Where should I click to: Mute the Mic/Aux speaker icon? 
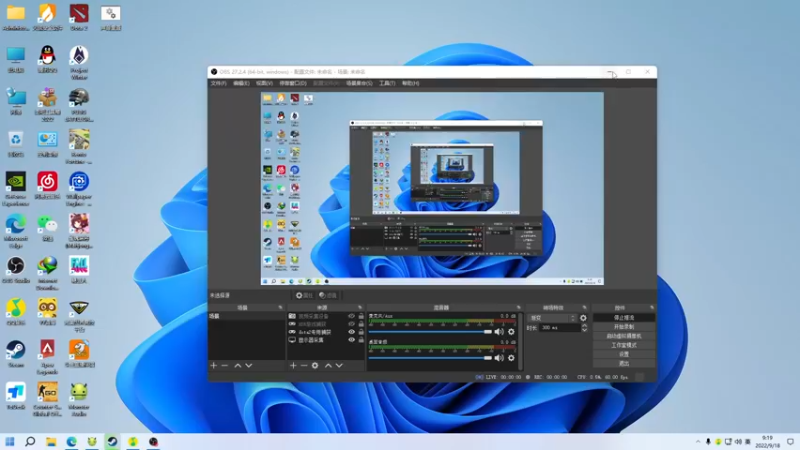pos(499,332)
